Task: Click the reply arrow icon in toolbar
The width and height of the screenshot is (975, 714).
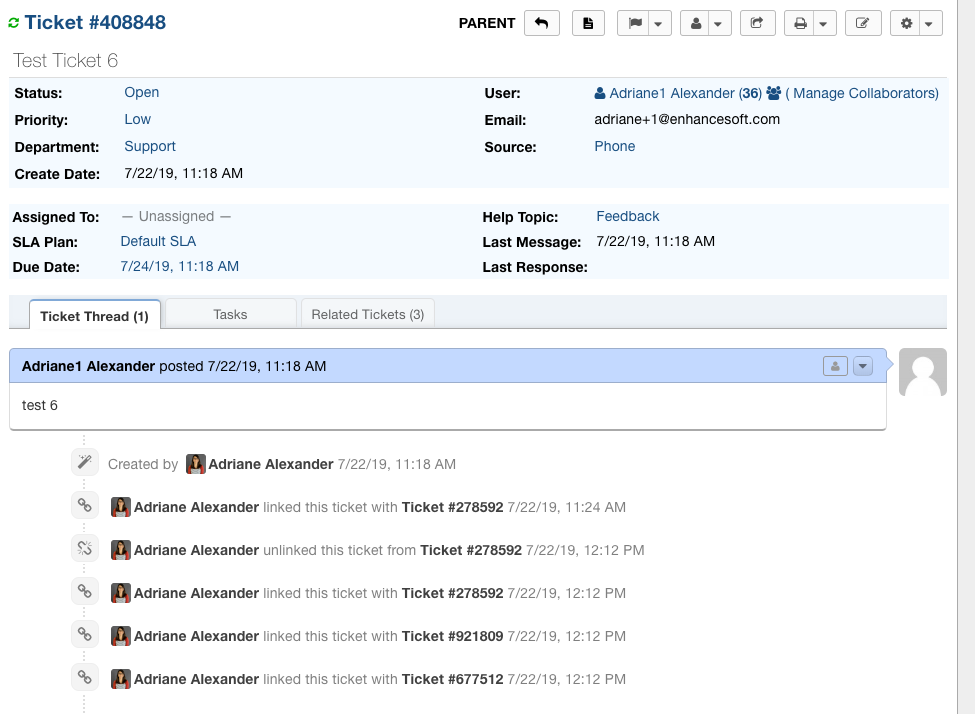Action: [x=541, y=23]
